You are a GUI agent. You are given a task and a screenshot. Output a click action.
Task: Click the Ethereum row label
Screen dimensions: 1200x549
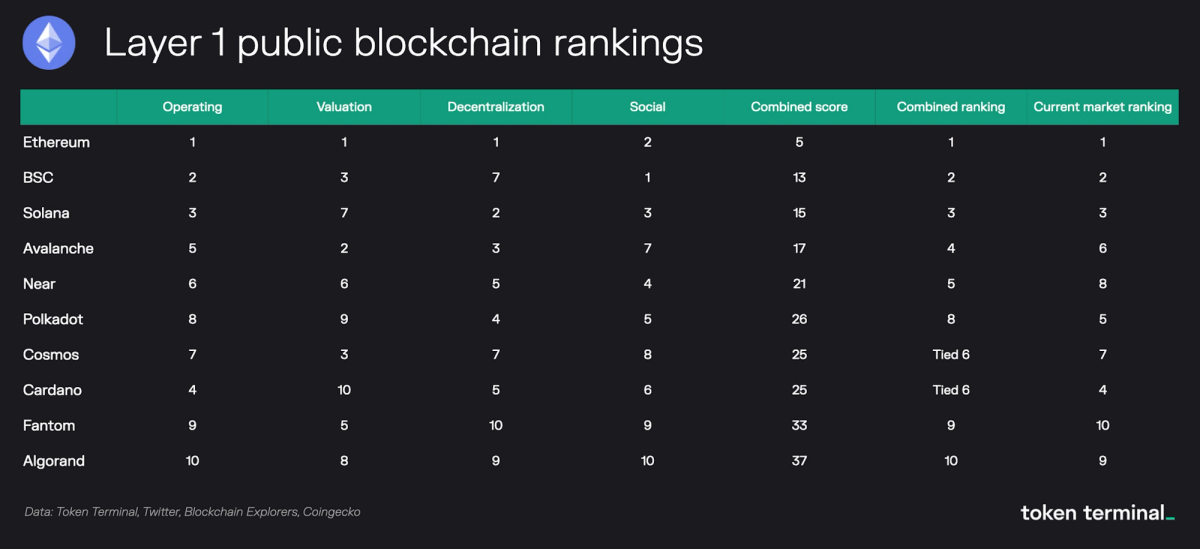pos(56,142)
